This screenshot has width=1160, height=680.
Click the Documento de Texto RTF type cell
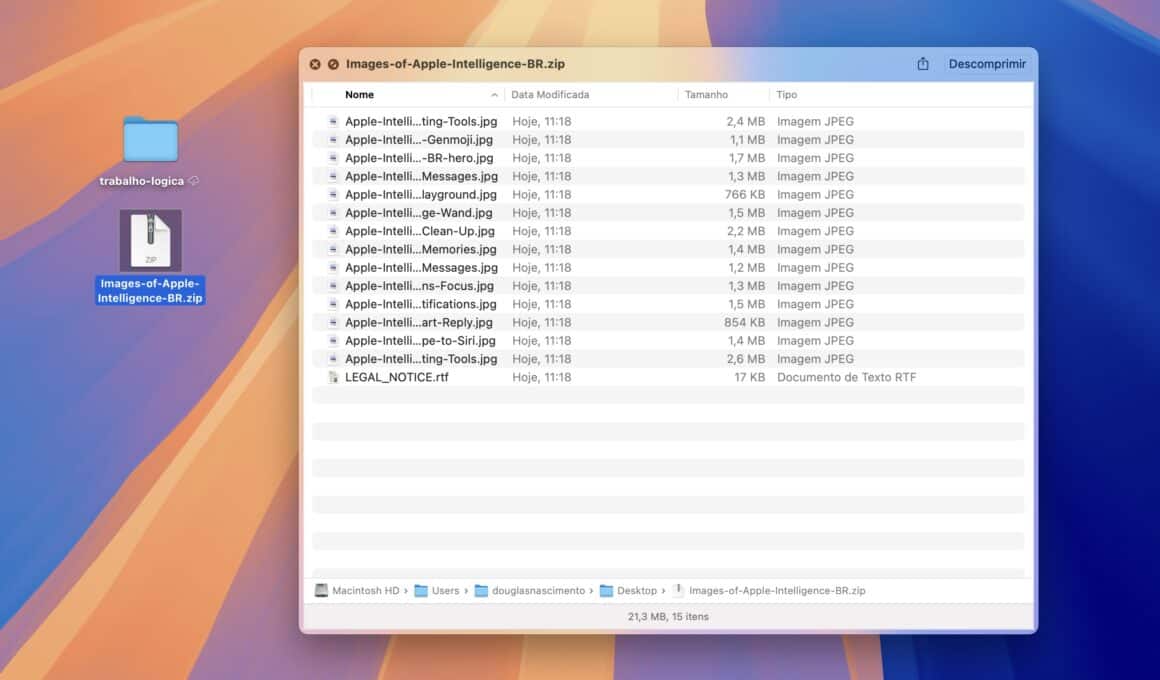846,377
